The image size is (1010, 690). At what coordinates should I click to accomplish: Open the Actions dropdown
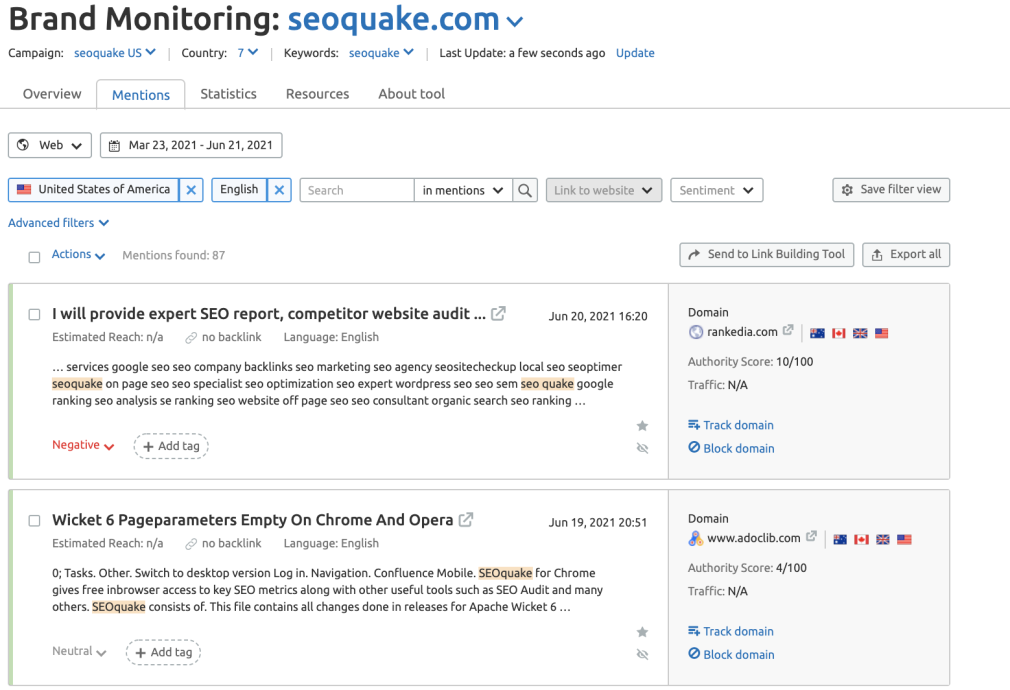78,254
